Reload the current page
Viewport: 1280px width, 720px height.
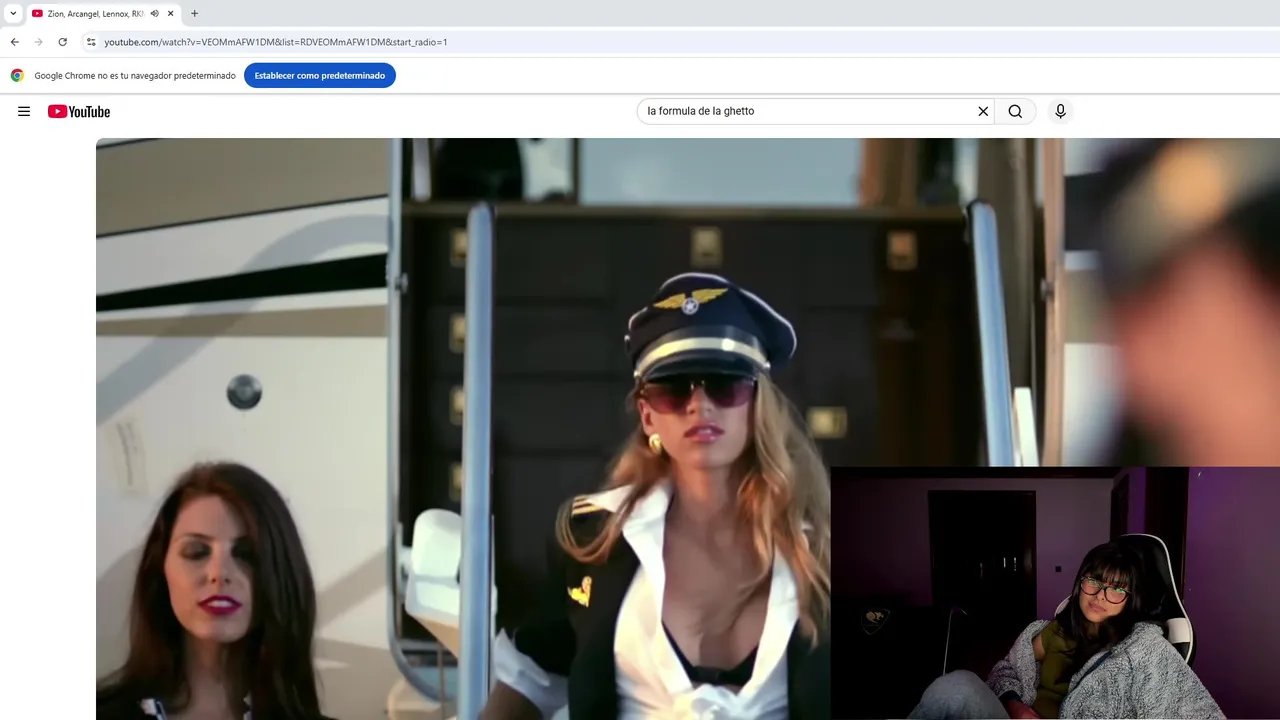(x=62, y=42)
